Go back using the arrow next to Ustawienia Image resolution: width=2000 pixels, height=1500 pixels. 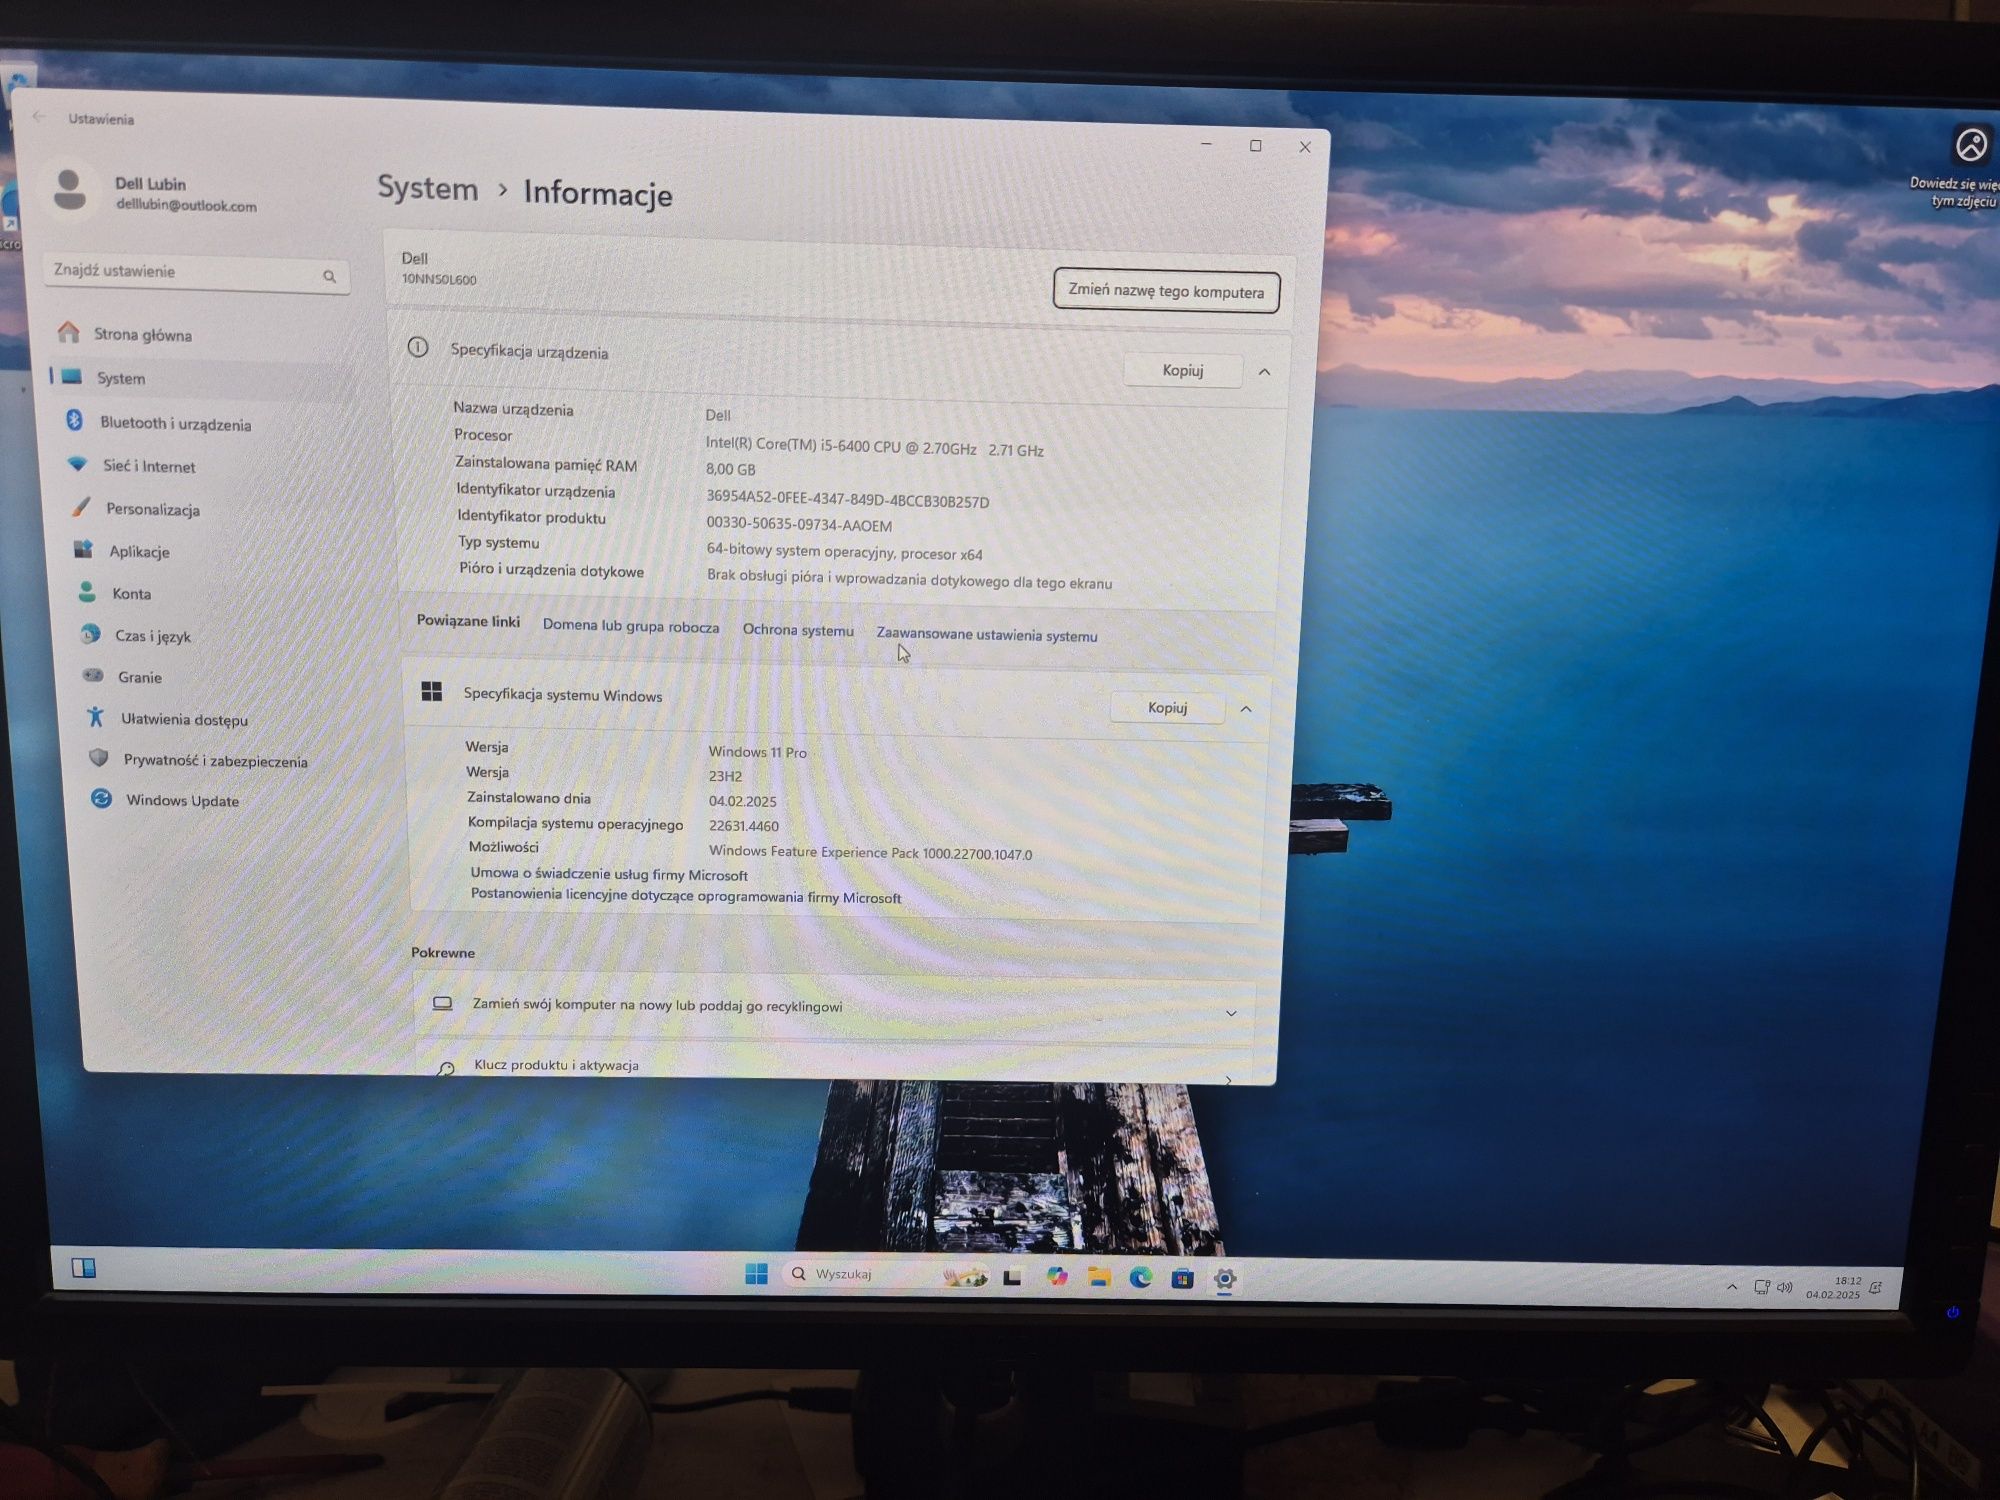(38, 117)
